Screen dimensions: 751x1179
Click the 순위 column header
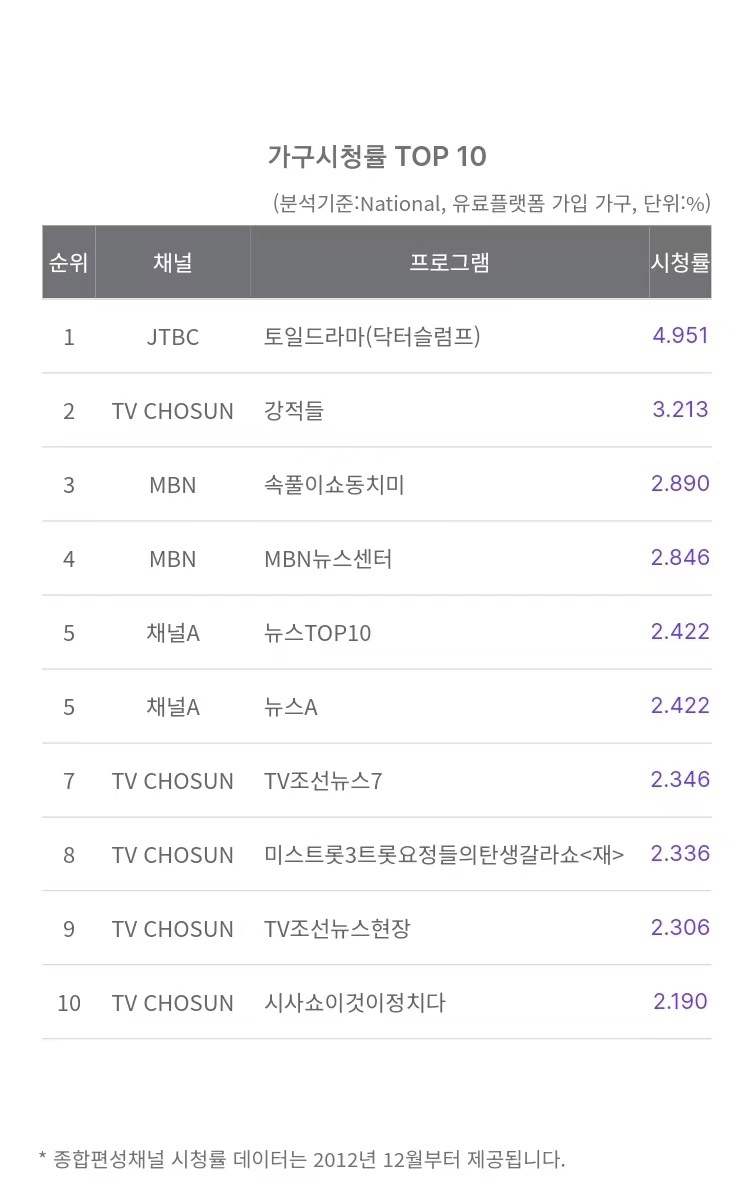(68, 262)
